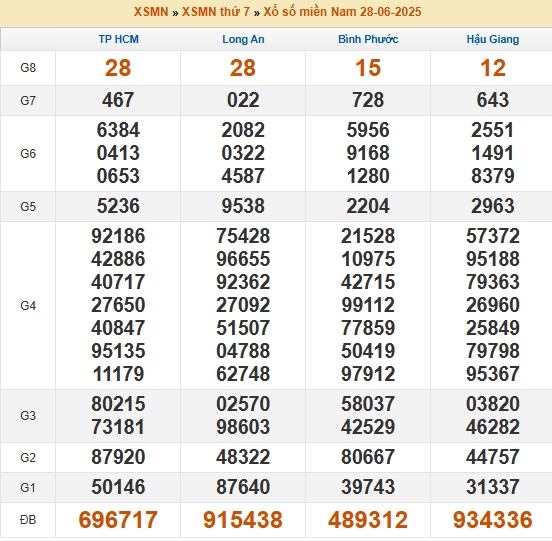This screenshot has width=552, height=541.
Task: Click G4 number 57372
Action: pyautogui.click(x=493, y=236)
